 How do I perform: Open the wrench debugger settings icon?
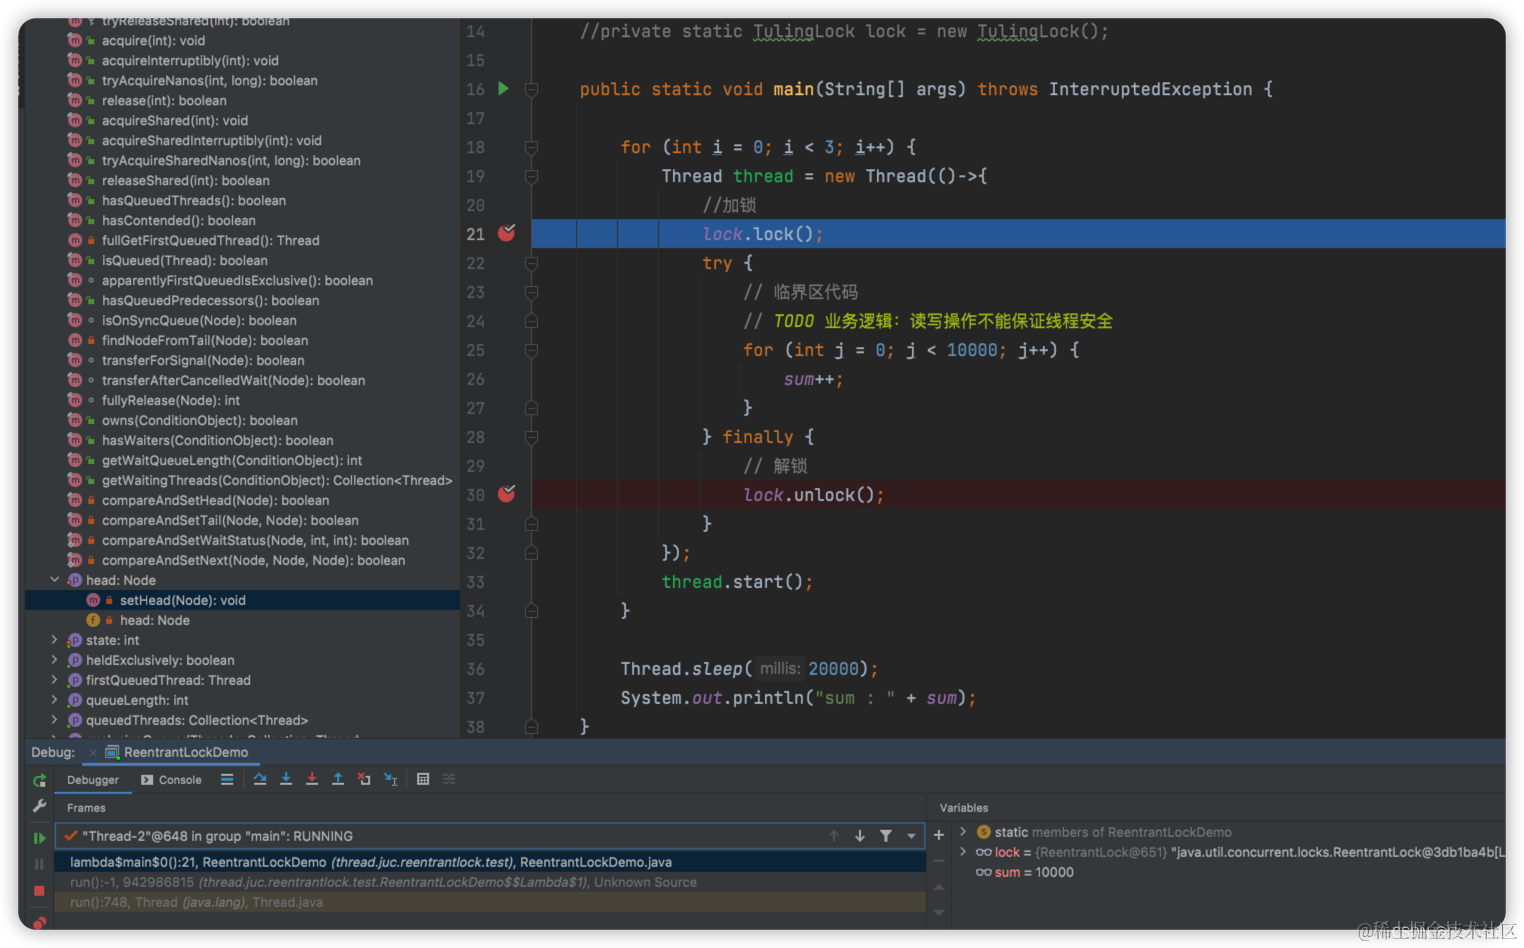click(39, 806)
